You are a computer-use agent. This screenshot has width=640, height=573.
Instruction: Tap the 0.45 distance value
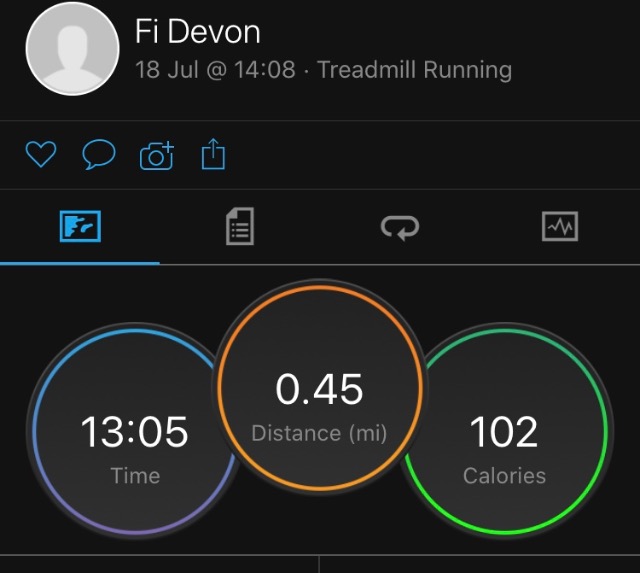pyautogui.click(x=319, y=389)
